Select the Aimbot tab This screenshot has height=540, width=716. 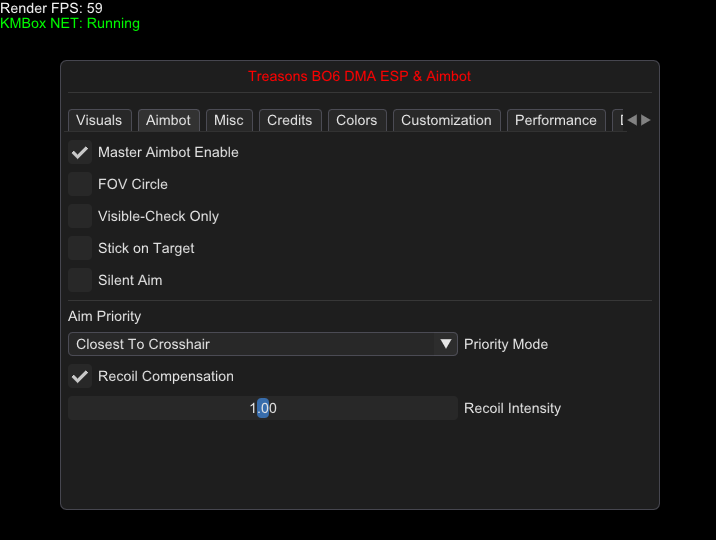(x=168, y=121)
